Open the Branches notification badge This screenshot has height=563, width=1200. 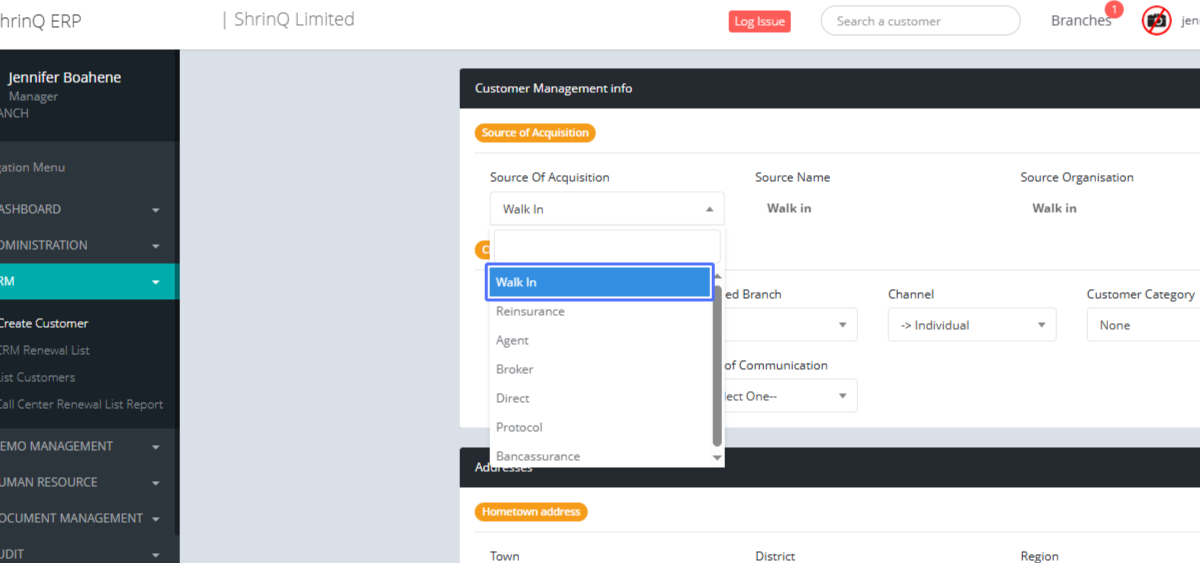(x=1113, y=10)
